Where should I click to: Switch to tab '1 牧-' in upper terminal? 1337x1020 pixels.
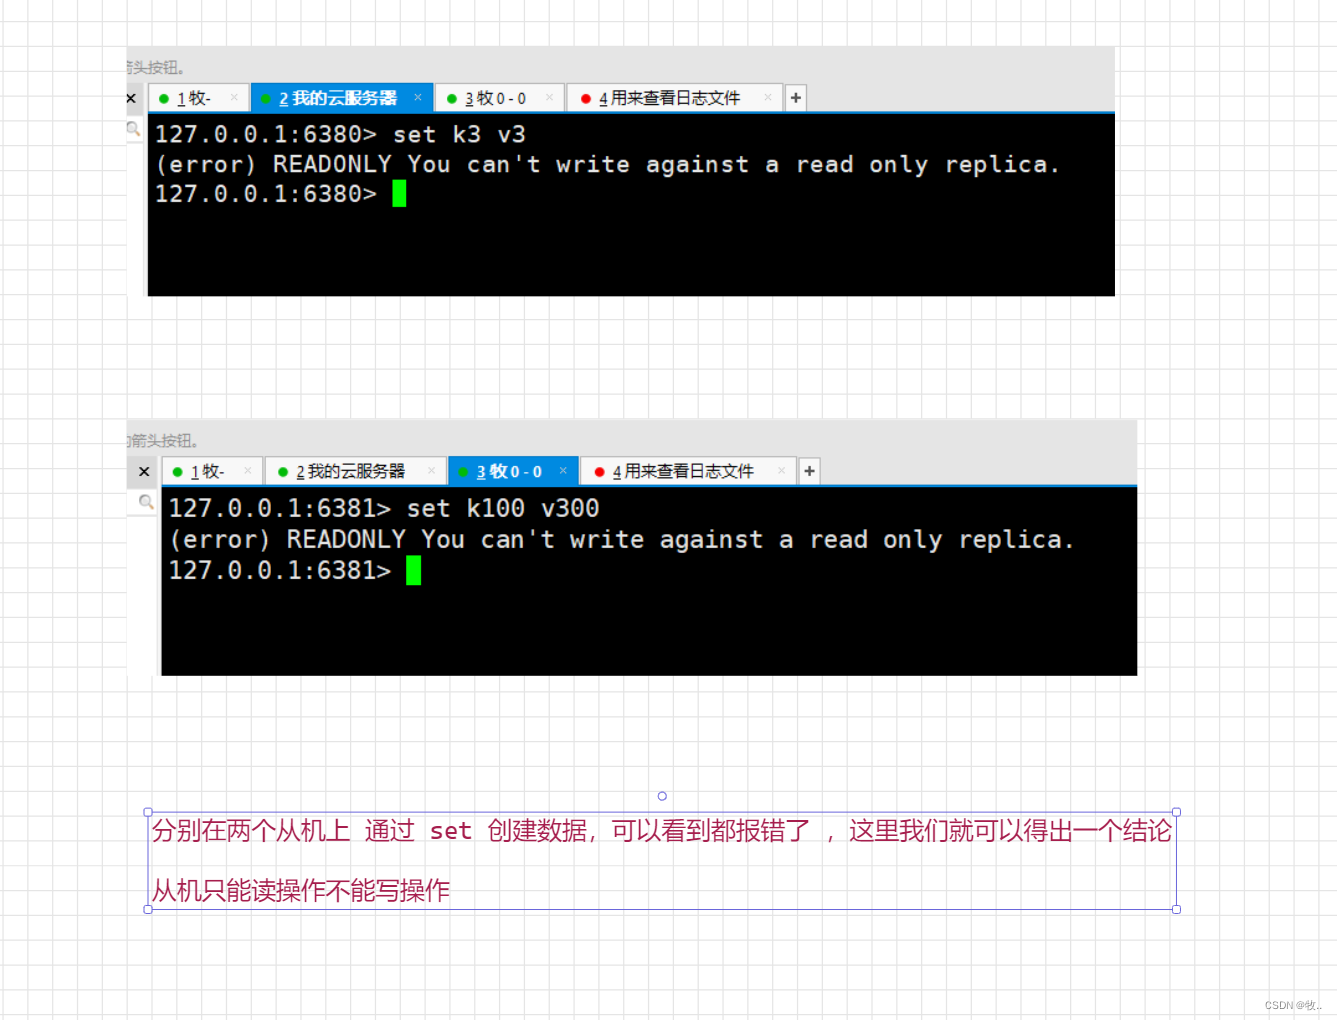tap(198, 98)
